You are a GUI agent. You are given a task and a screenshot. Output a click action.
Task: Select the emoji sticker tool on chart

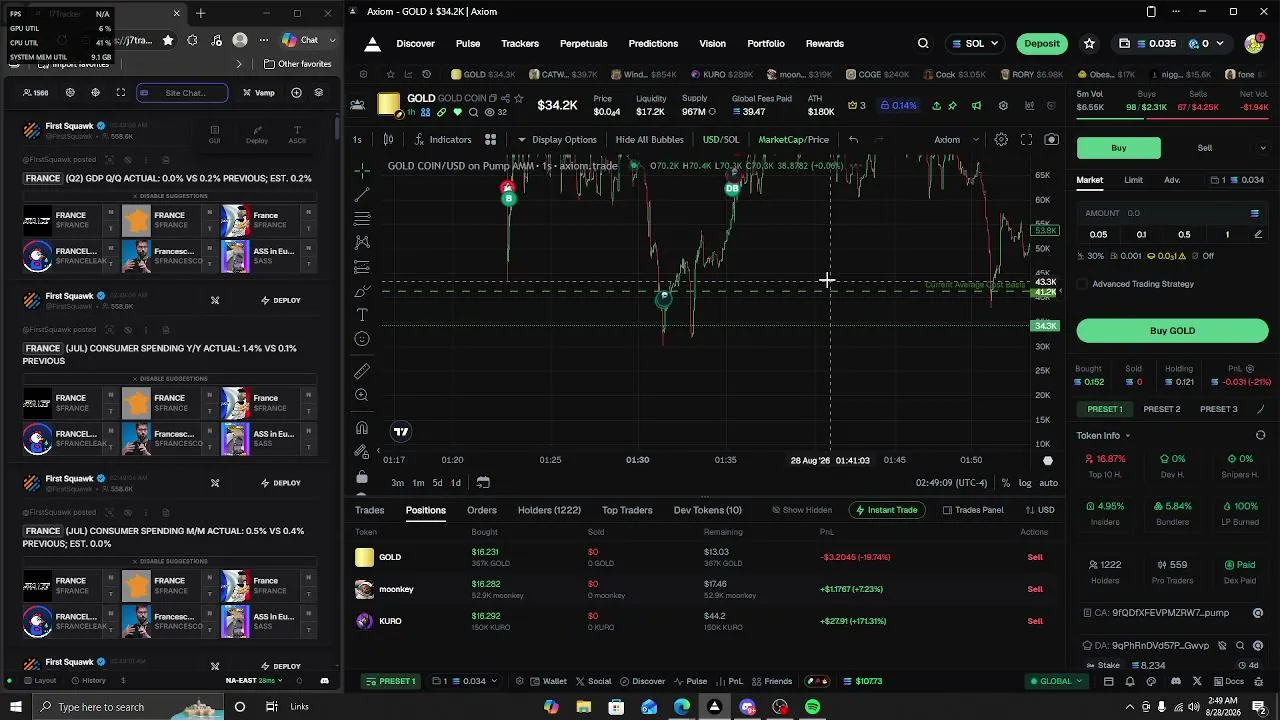tap(362, 339)
